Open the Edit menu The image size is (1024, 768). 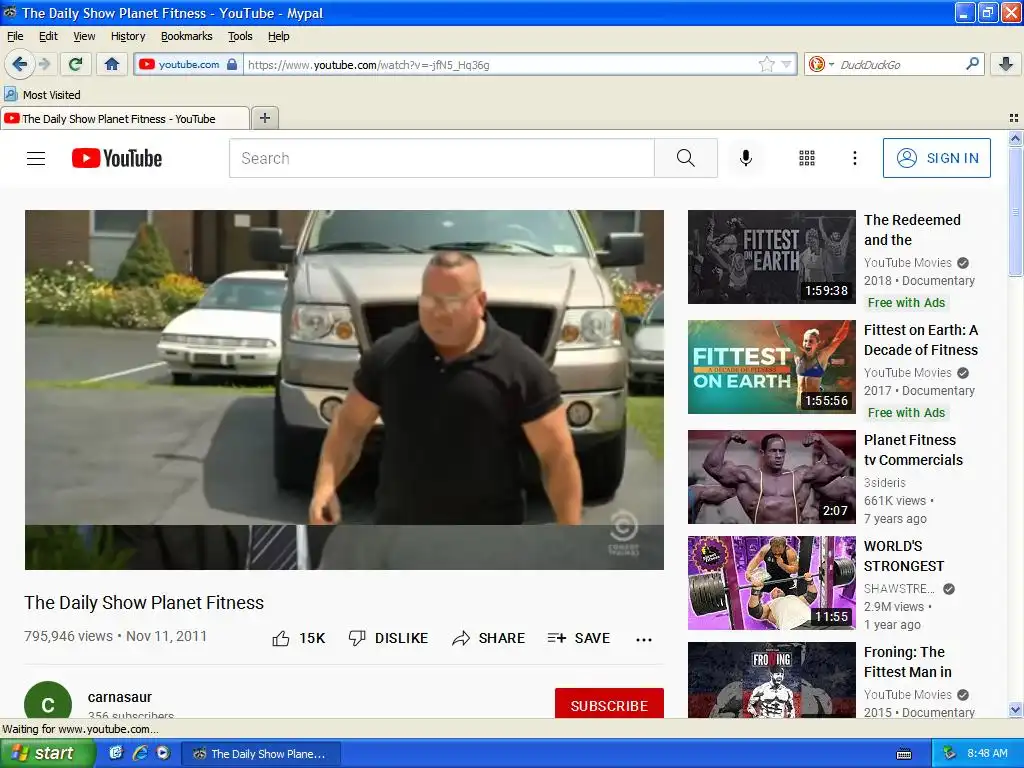pos(48,36)
